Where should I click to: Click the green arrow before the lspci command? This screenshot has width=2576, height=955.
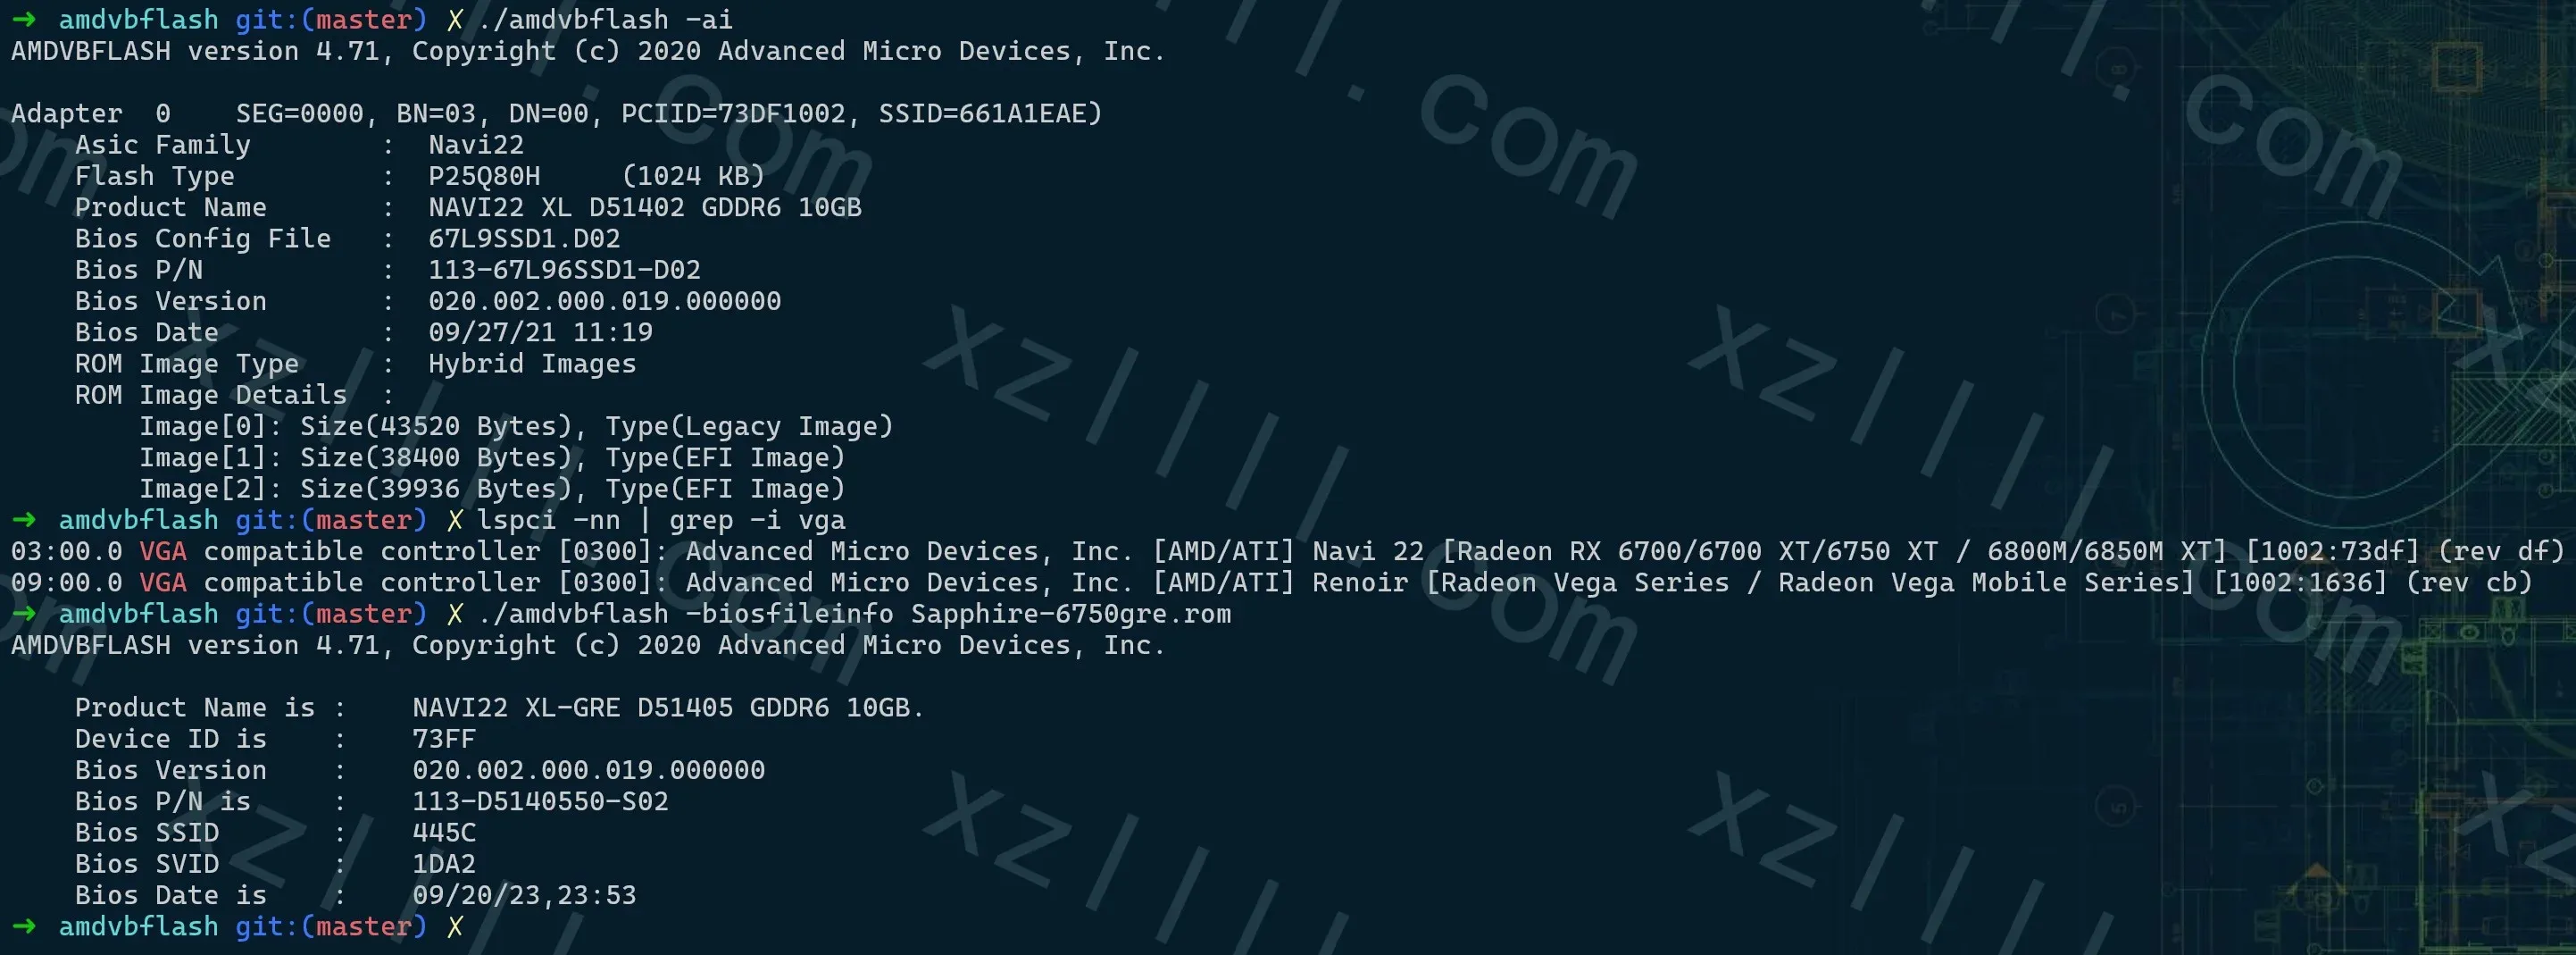point(24,520)
